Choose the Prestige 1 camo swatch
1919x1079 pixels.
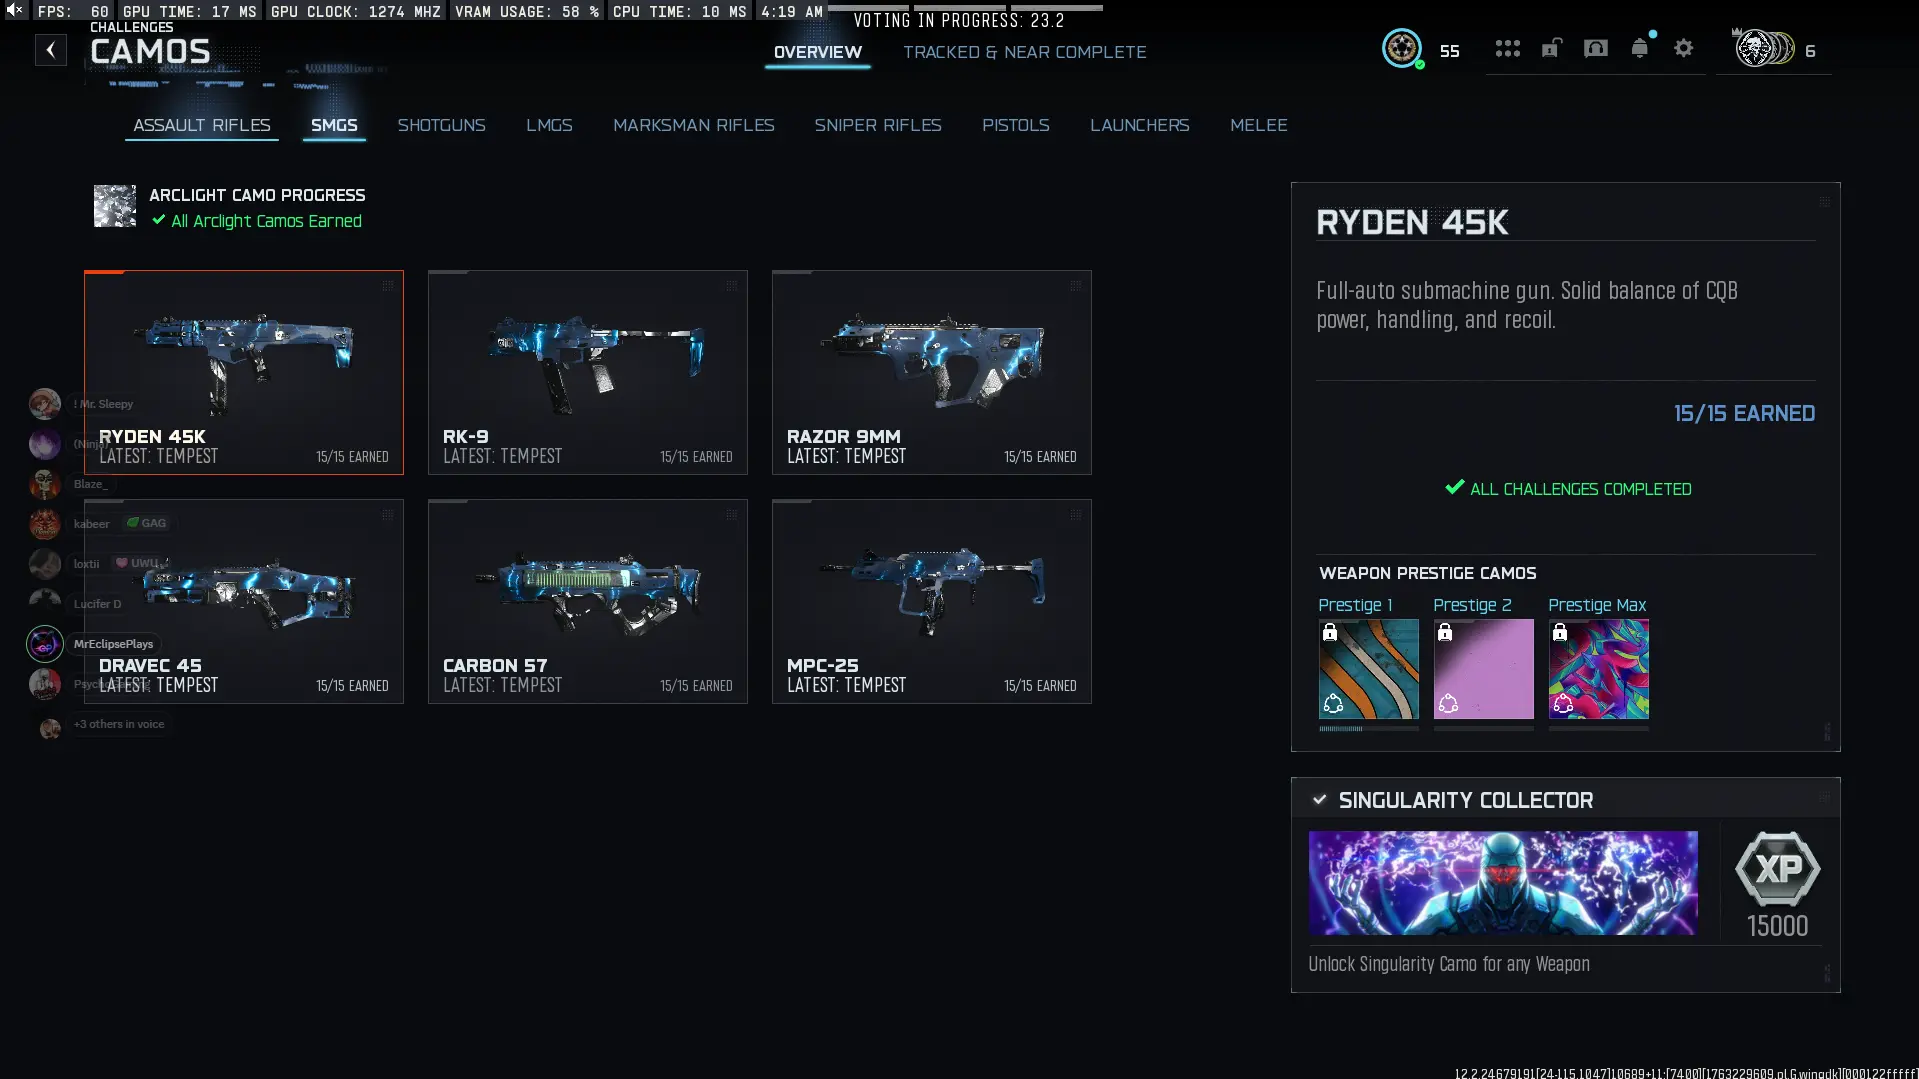tap(1368, 669)
